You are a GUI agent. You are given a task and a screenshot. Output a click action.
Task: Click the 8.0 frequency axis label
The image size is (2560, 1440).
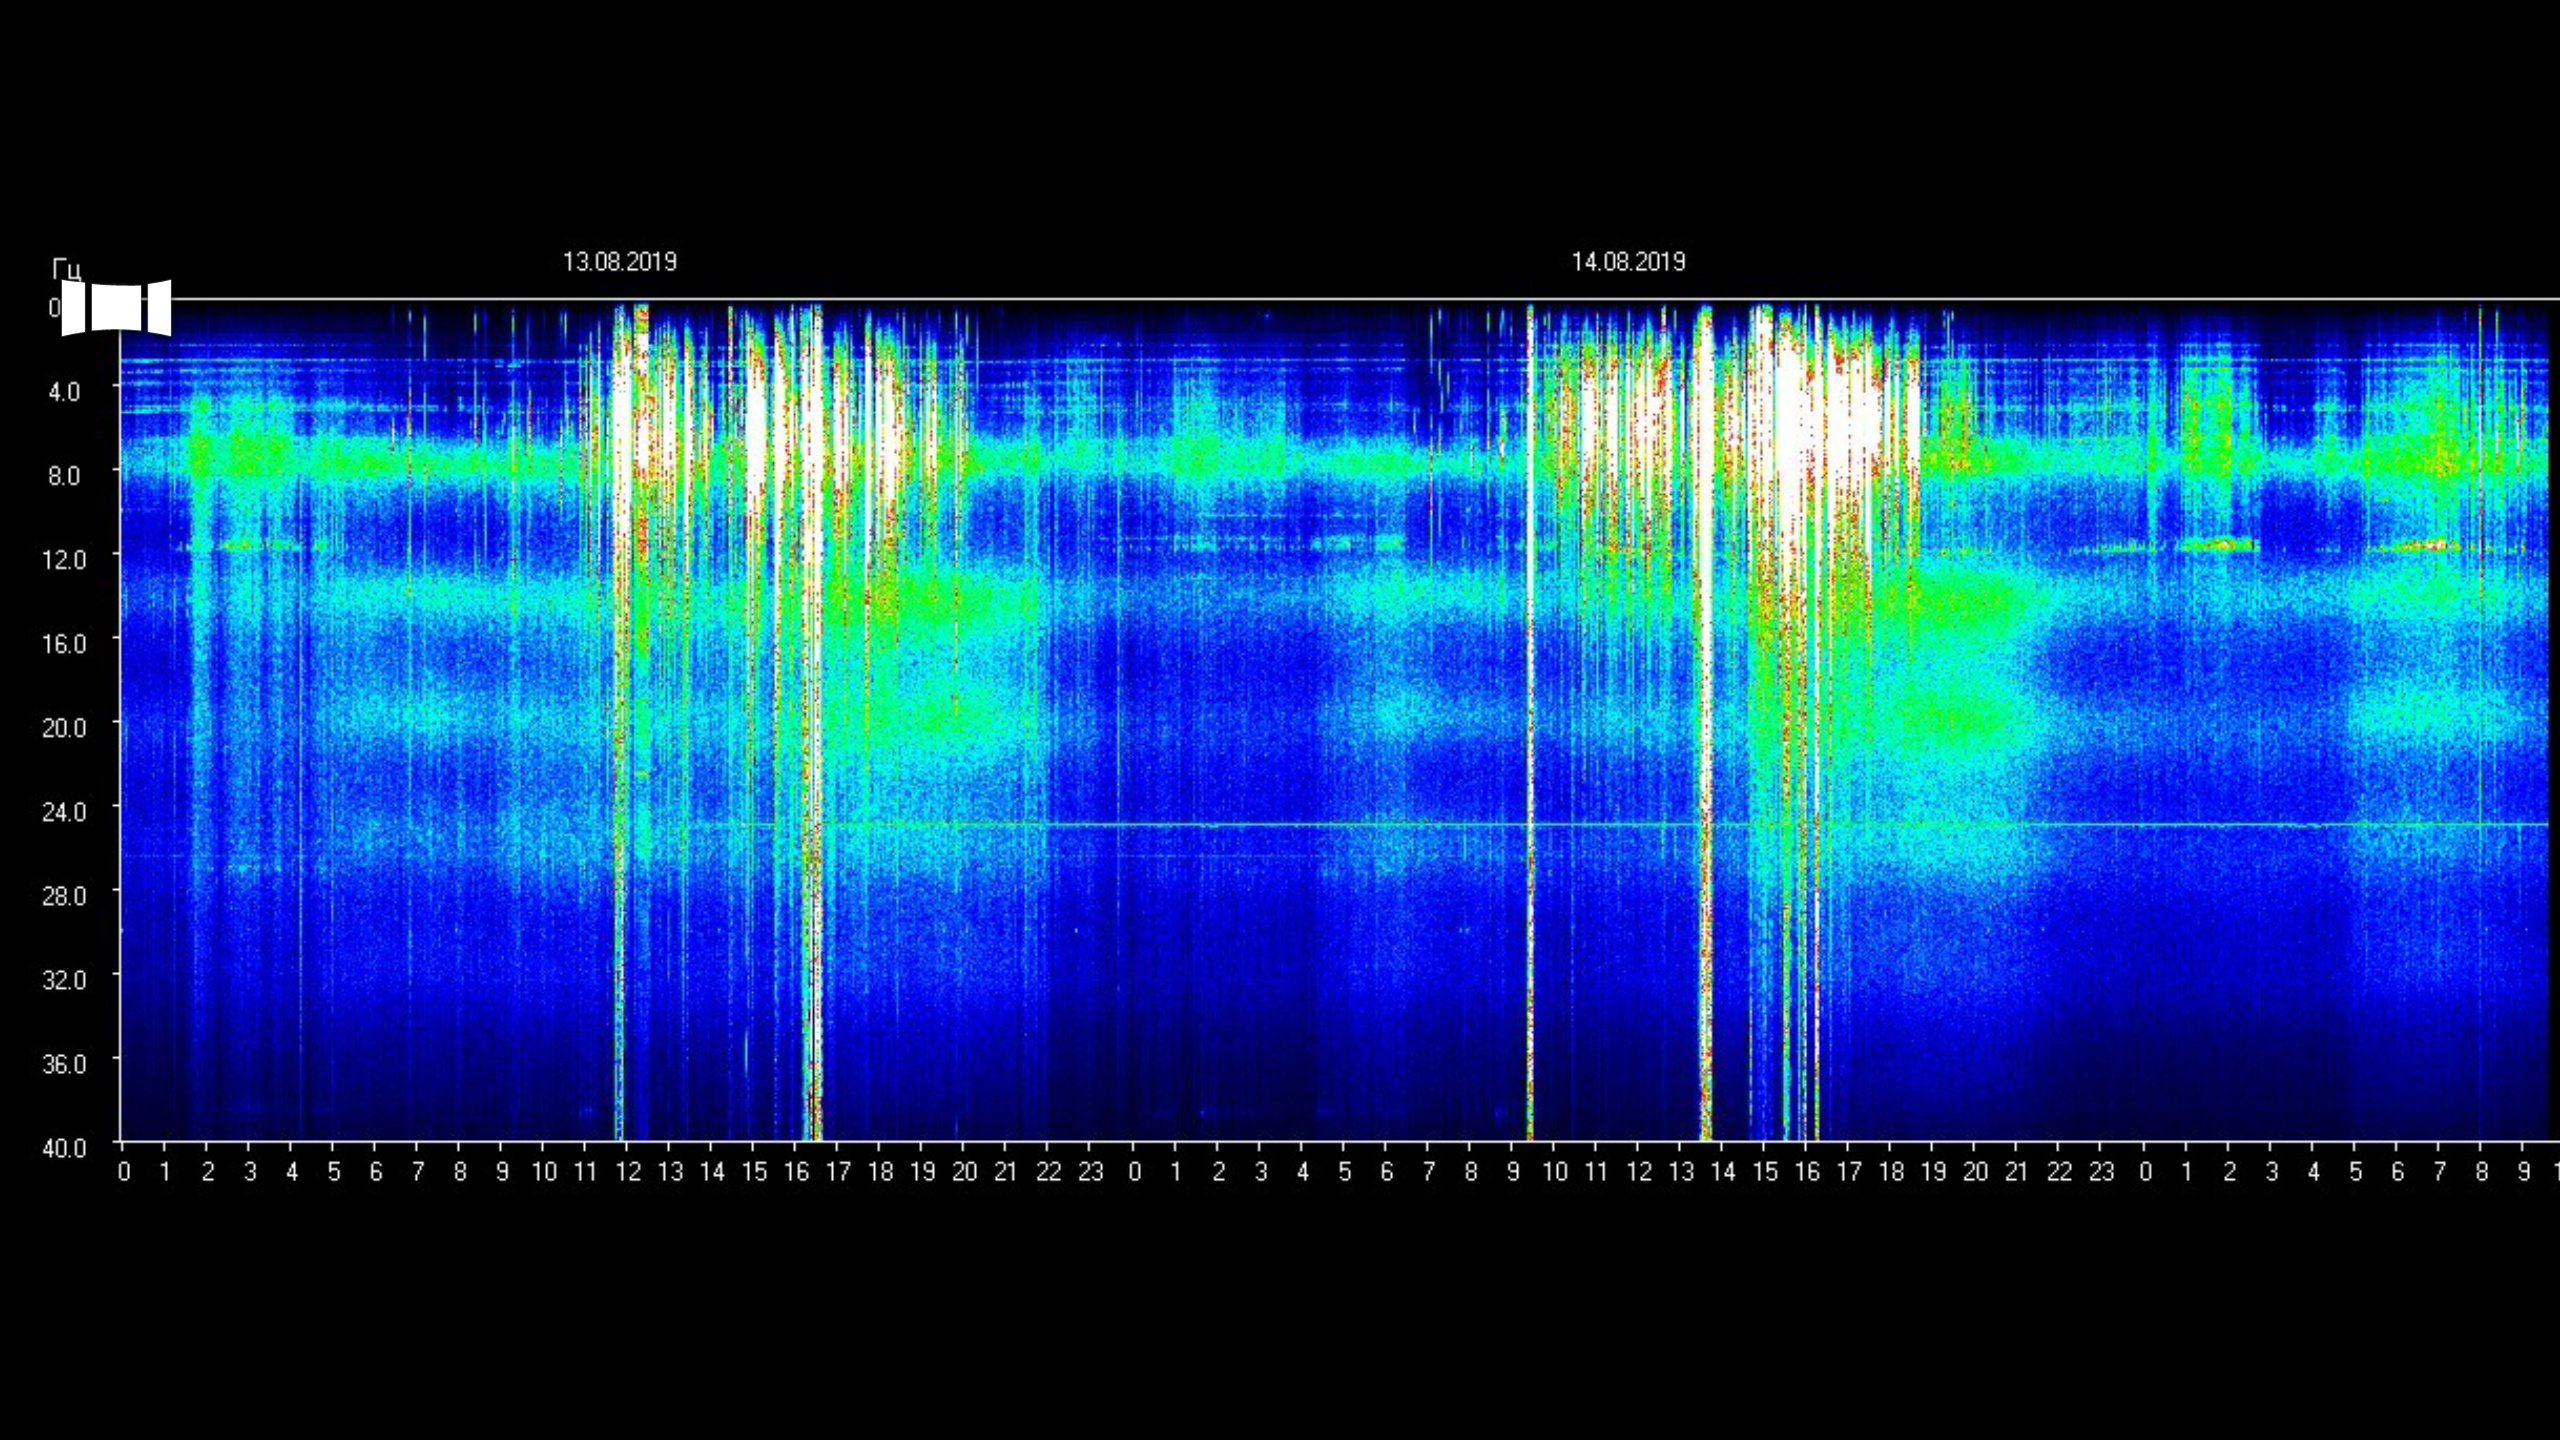pyautogui.click(x=64, y=476)
